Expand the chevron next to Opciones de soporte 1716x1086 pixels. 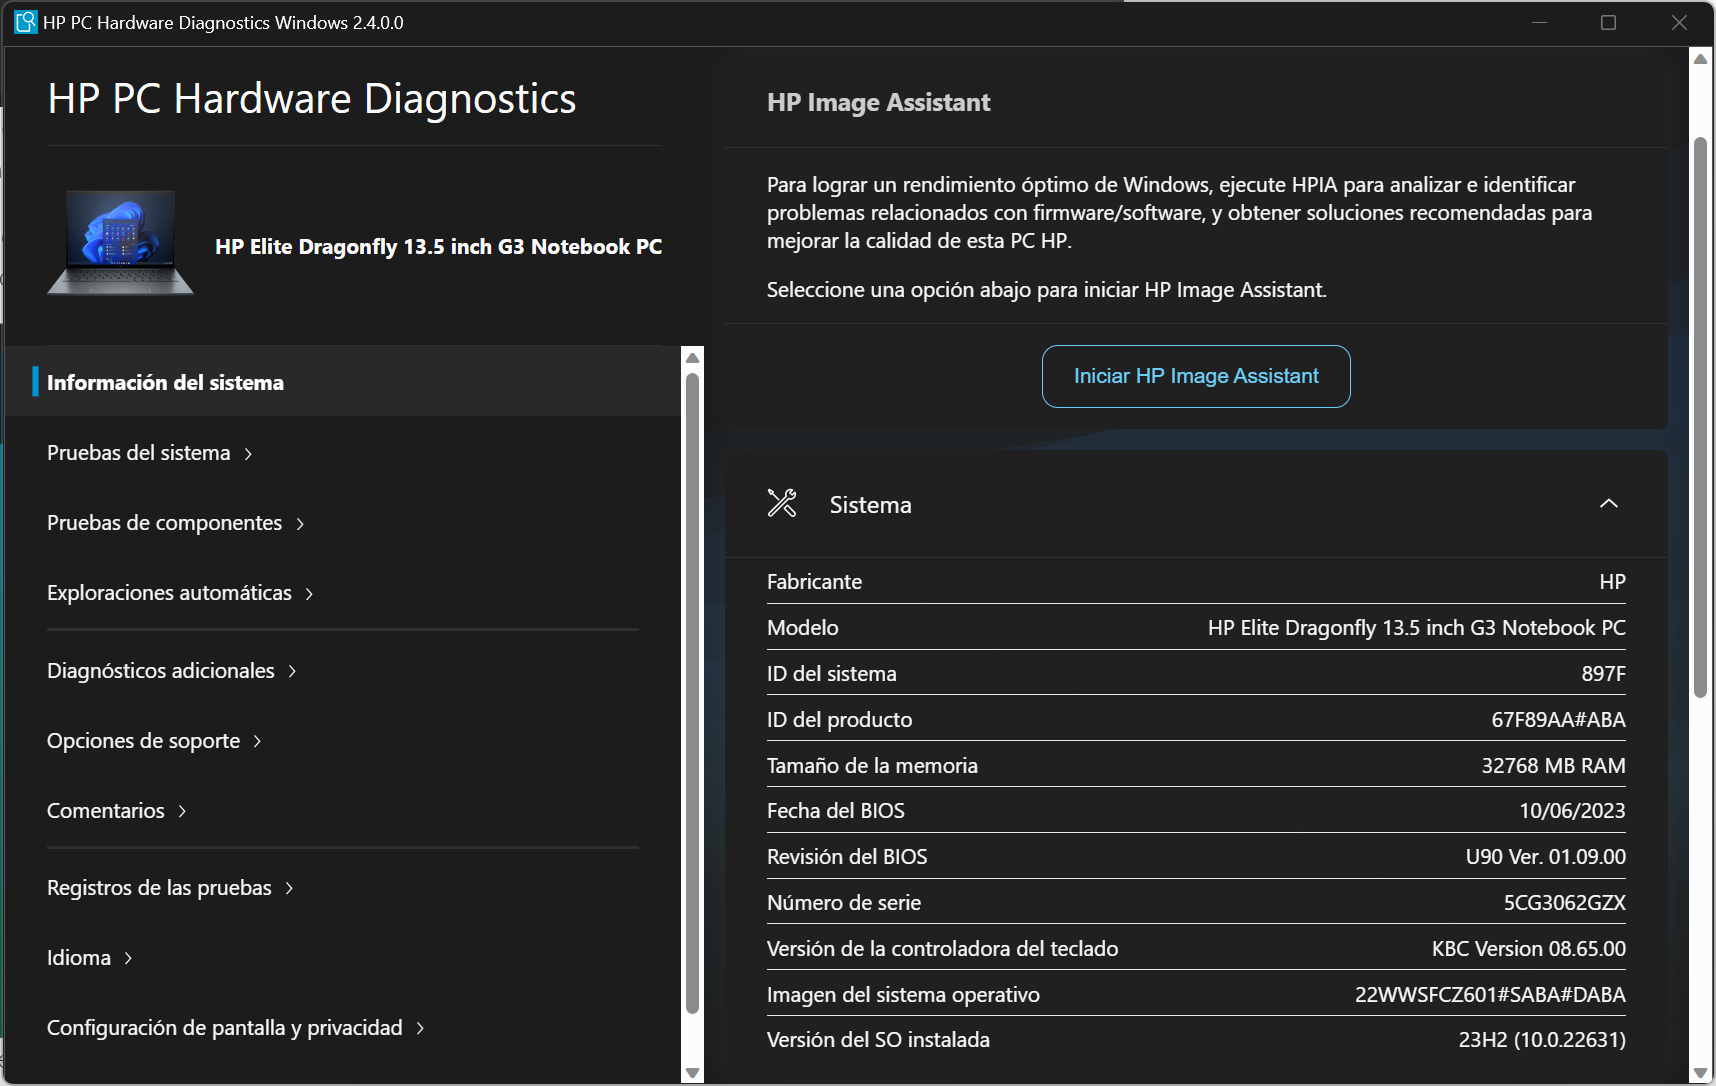pyautogui.click(x=257, y=741)
